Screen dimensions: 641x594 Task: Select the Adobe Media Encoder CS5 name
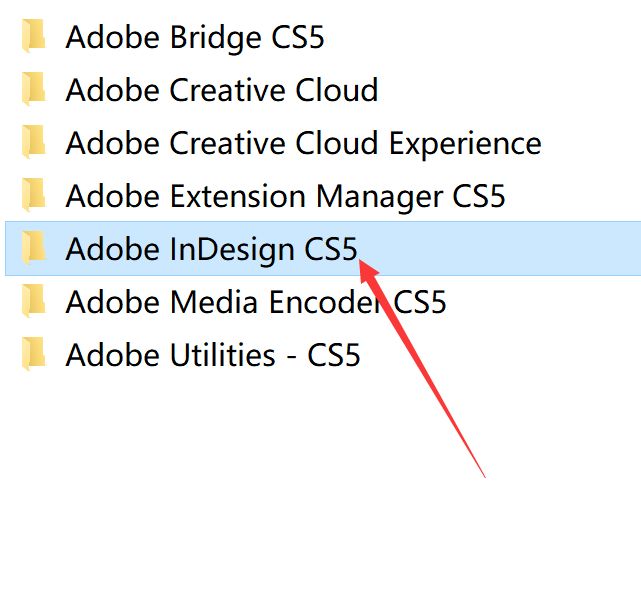click(255, 301)
